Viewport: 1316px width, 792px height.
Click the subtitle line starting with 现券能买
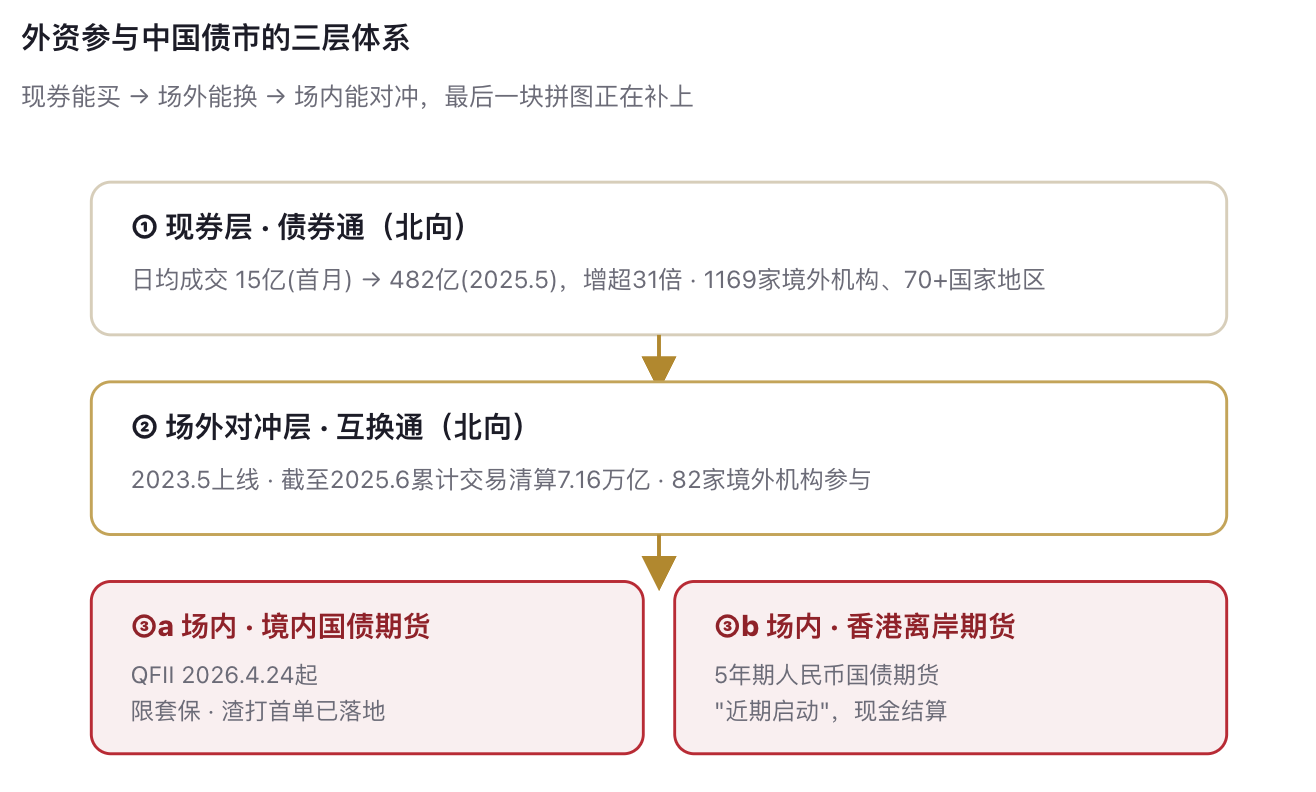tap(357, 97)
